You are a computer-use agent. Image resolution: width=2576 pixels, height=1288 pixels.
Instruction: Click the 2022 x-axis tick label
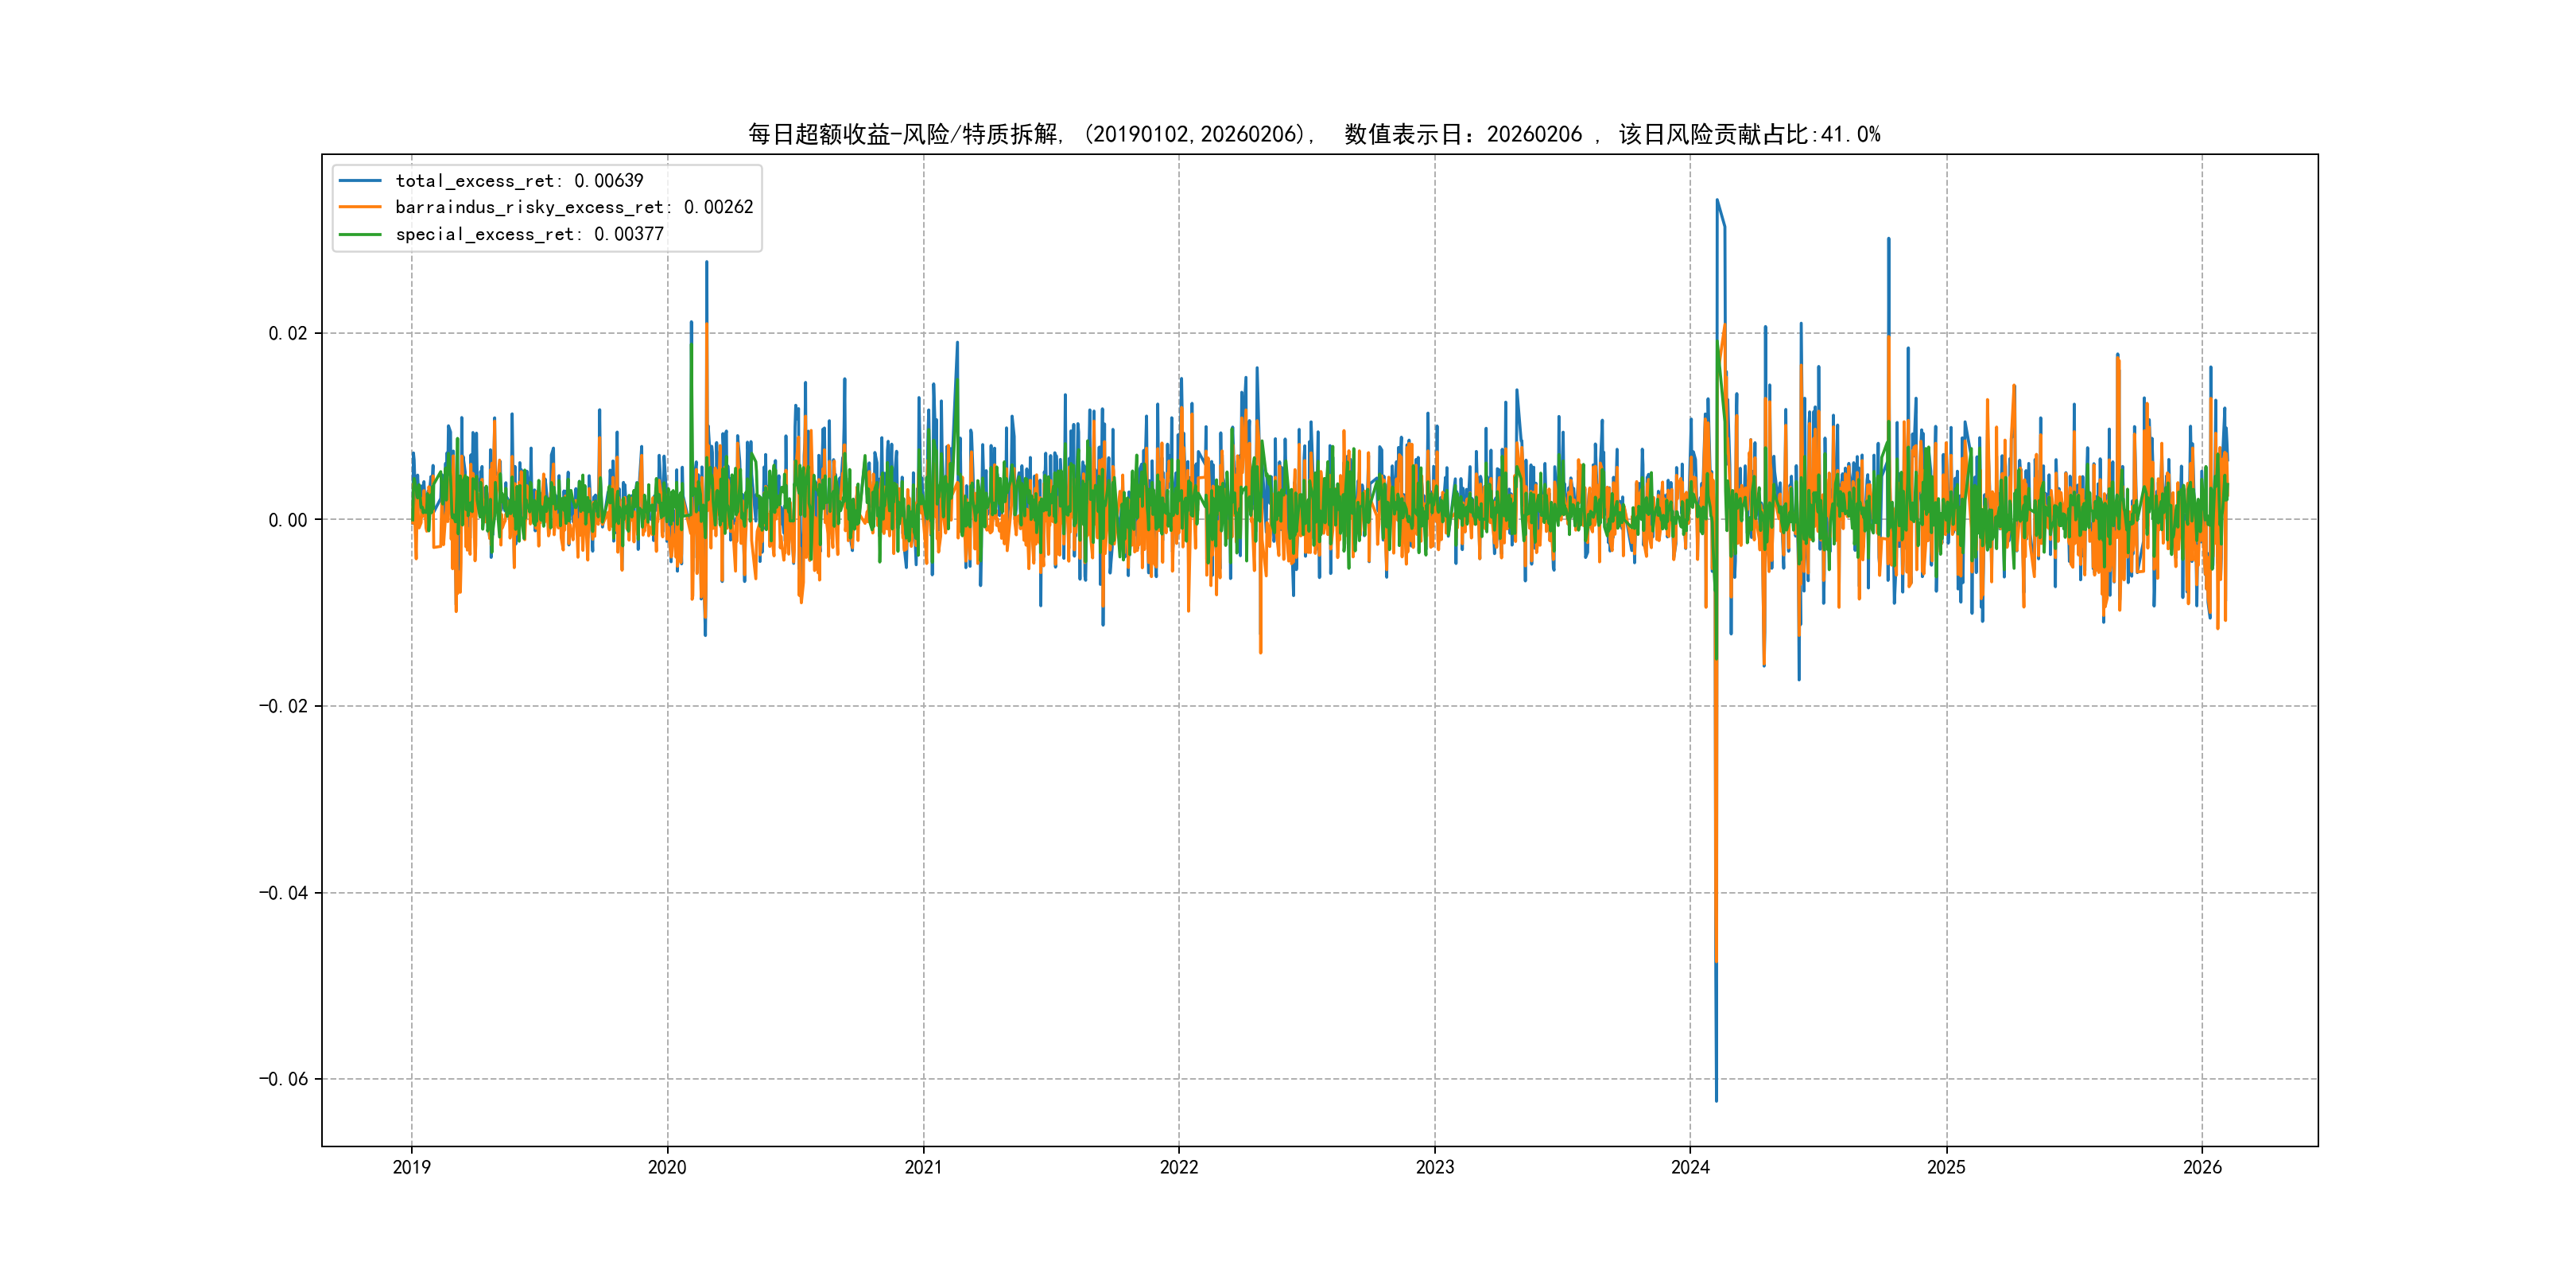pos(1179,1167)
